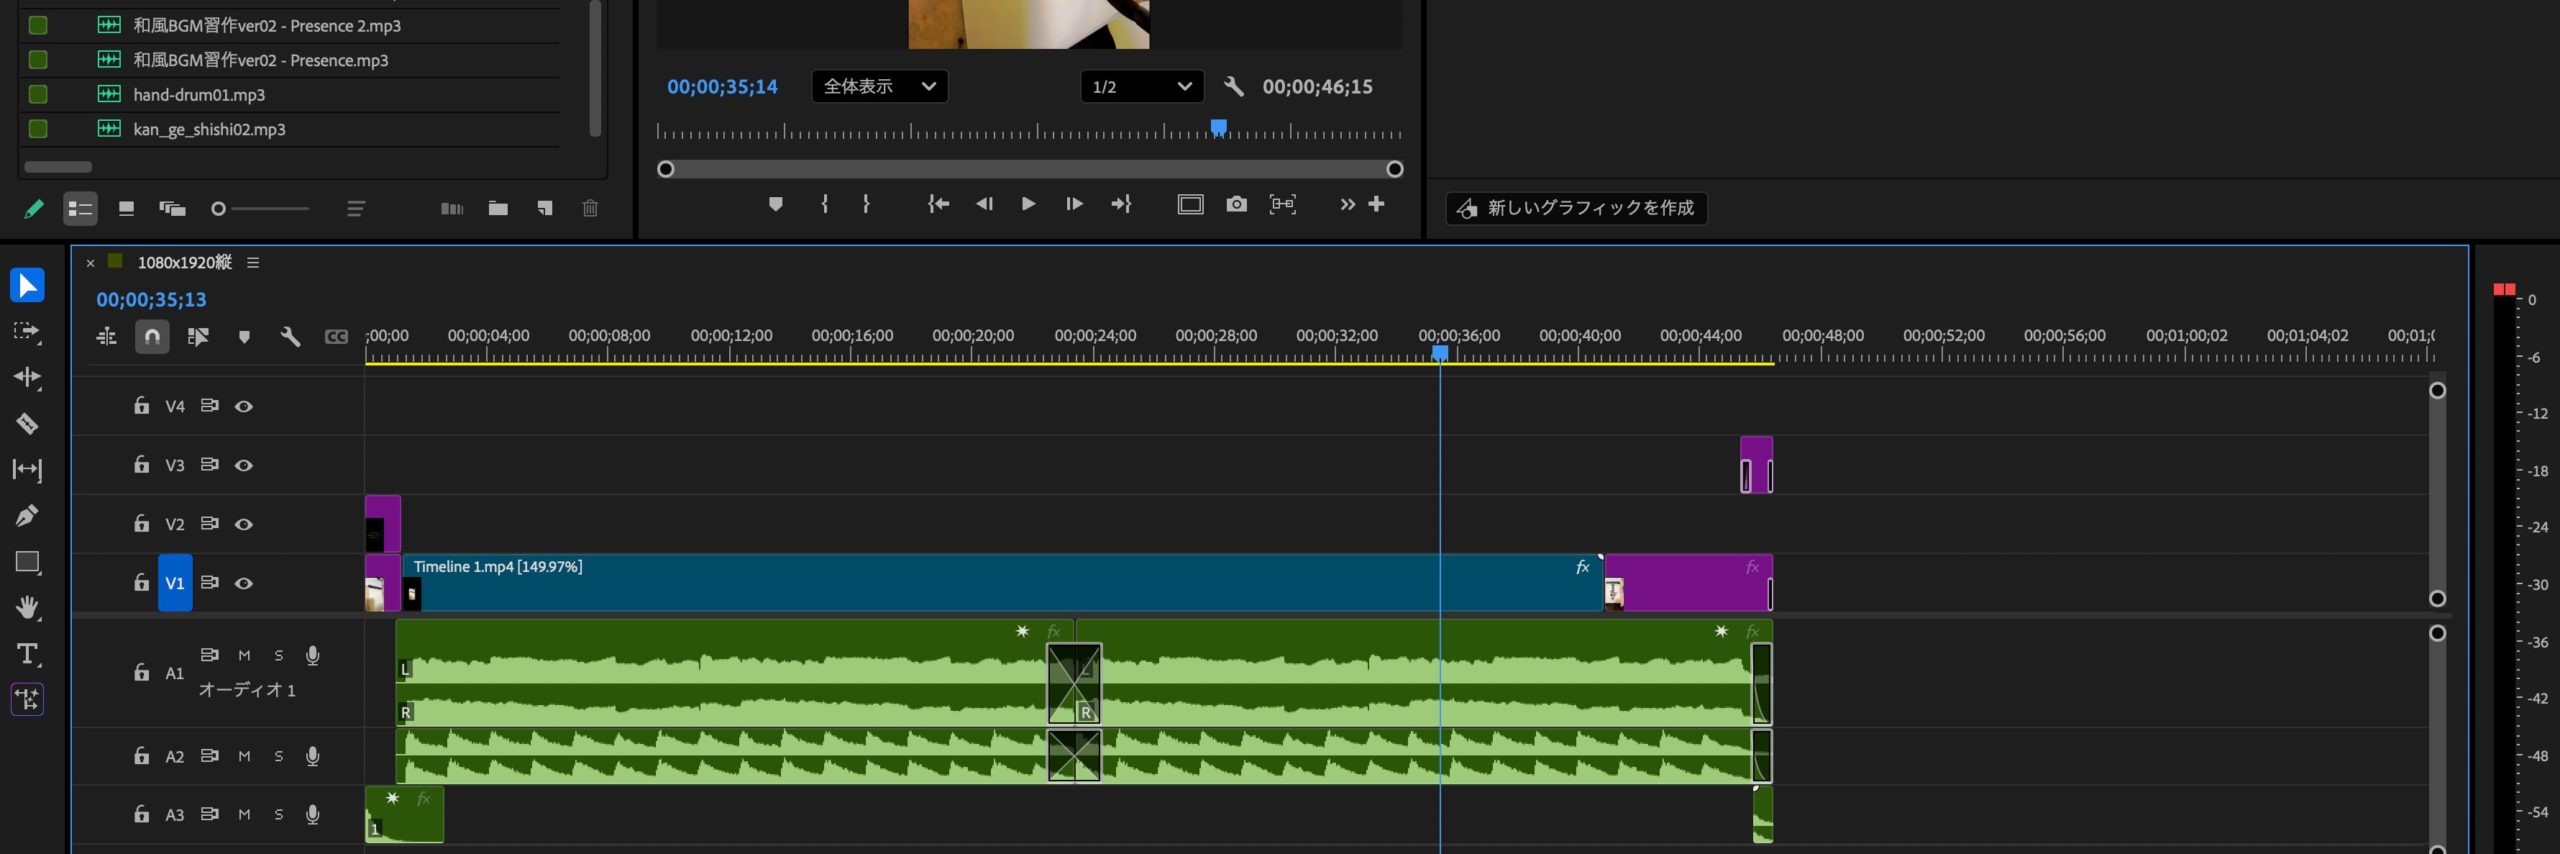
Task: Hide the V3 track output
Action: click(243, 465)
